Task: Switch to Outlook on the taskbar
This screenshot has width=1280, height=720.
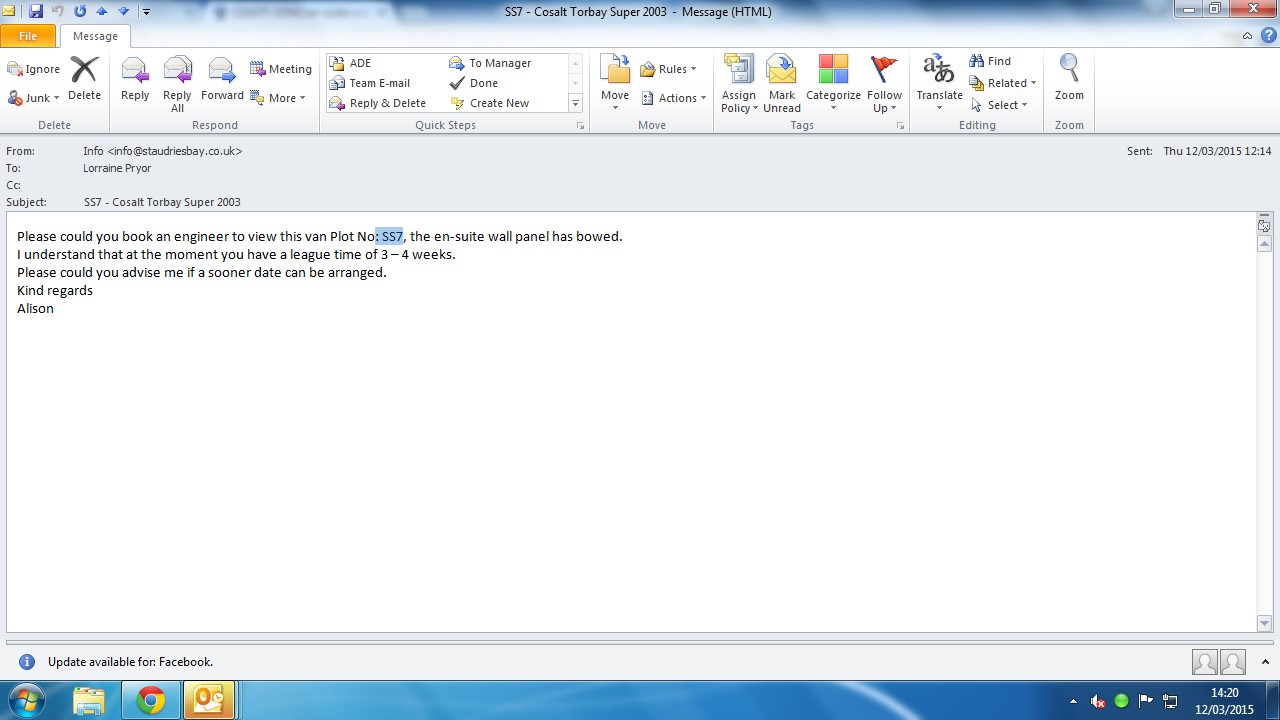Action: tap(209, 700)
